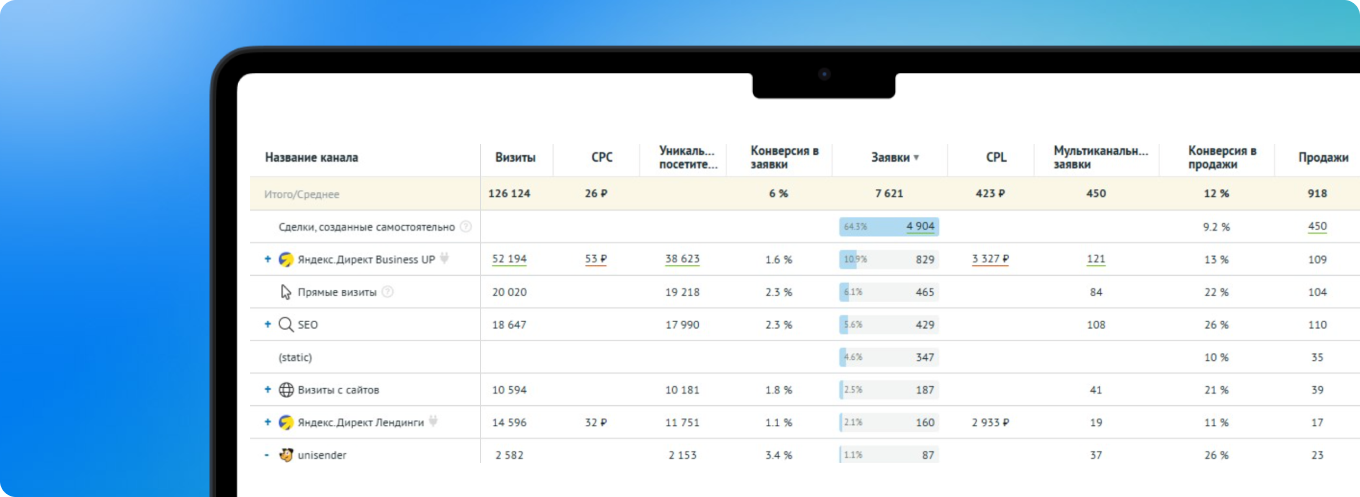This screenshot has height=497, width=1360.
Task: Click the help icon next to Сделки, созданные самостоятельно
Action: pos(465,227)
